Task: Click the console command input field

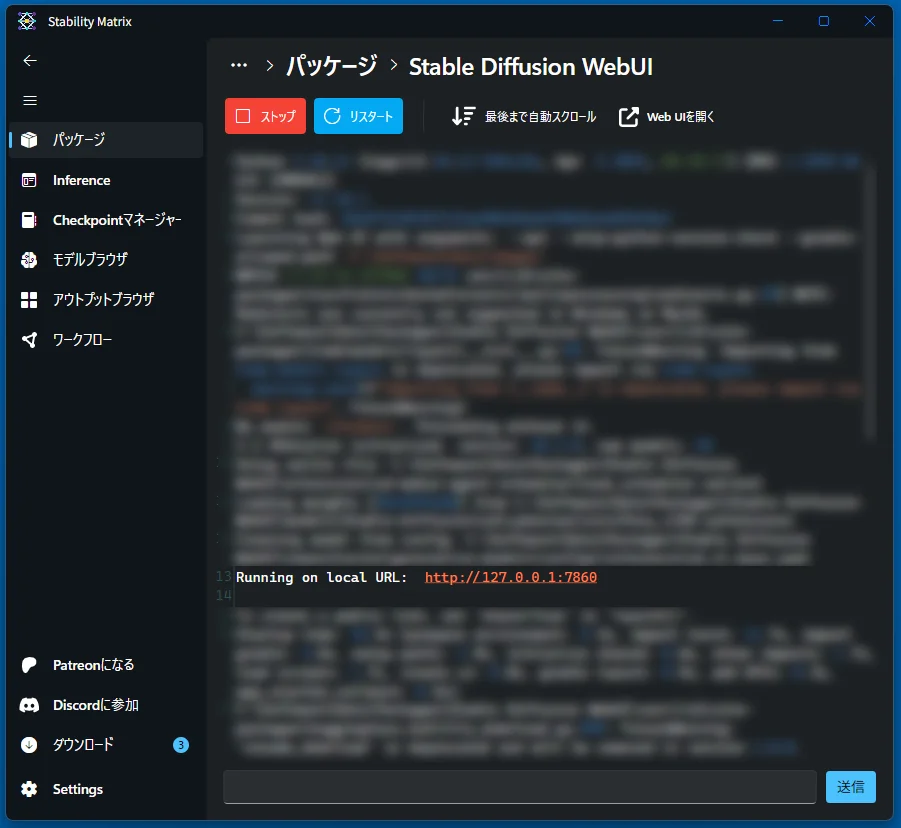Action: coord(520,787)
